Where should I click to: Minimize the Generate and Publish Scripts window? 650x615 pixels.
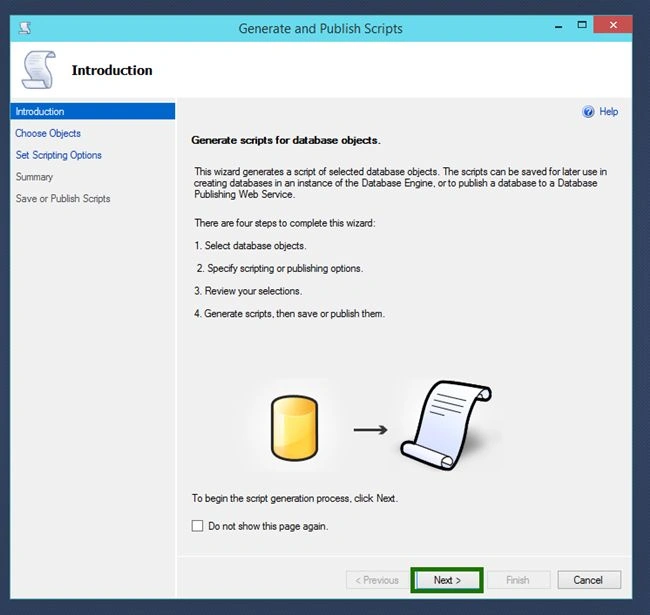point(559,27)
